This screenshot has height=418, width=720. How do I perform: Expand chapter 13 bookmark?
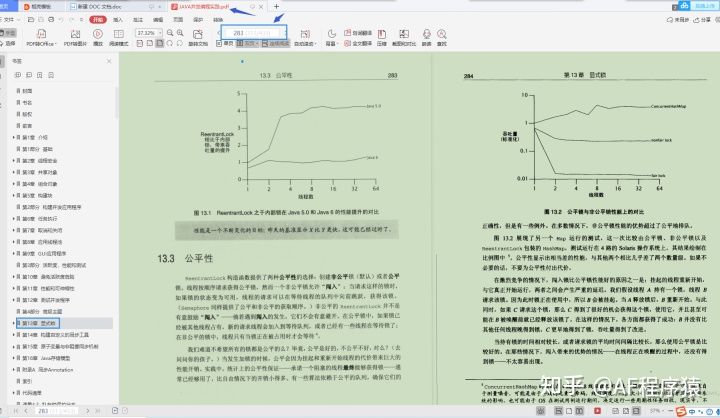[x=13, y=323]
